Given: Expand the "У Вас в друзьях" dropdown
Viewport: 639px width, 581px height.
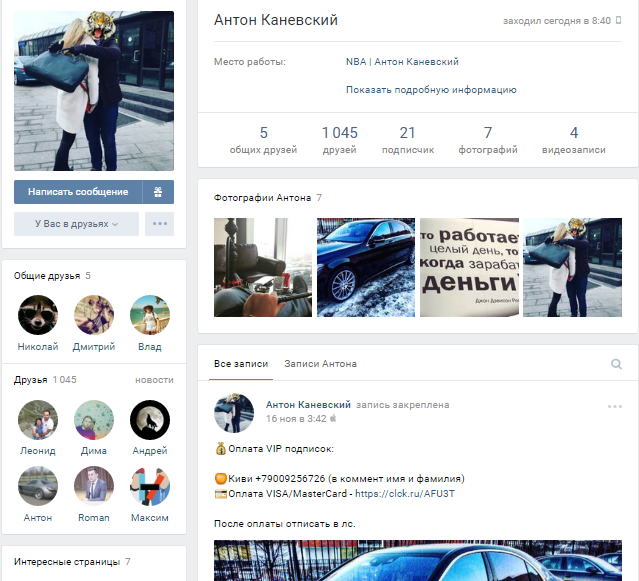Looking at the screenshot, I should pyautogui.click(x=77, y=224).
